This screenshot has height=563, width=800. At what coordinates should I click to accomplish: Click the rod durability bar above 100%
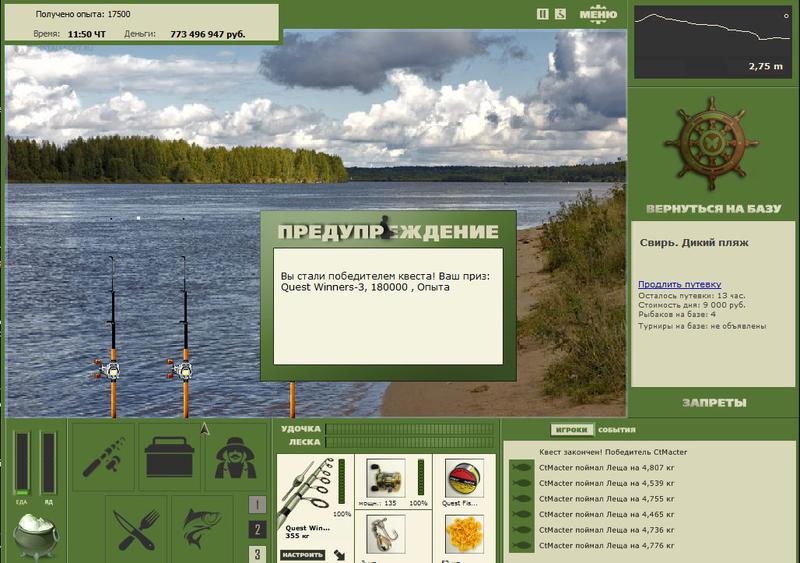341,481
